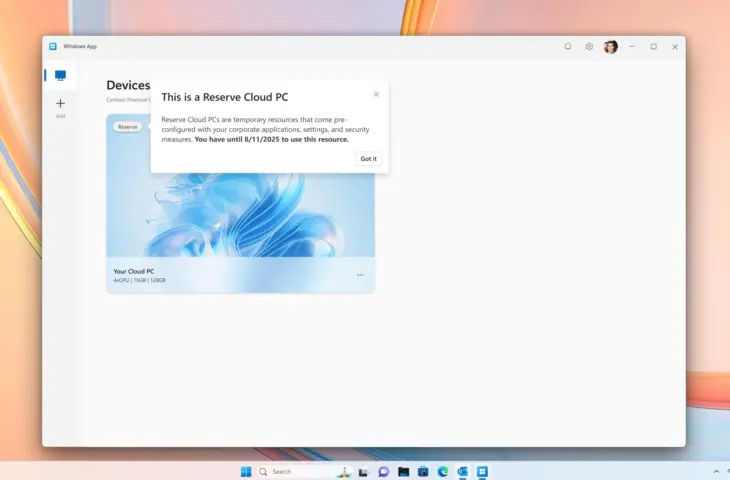The height and width of the screenshot is (480, 730).
Task: Click the '4vCPU | 16GB | 128GB' specs text
Action: (x=139, y=280)
